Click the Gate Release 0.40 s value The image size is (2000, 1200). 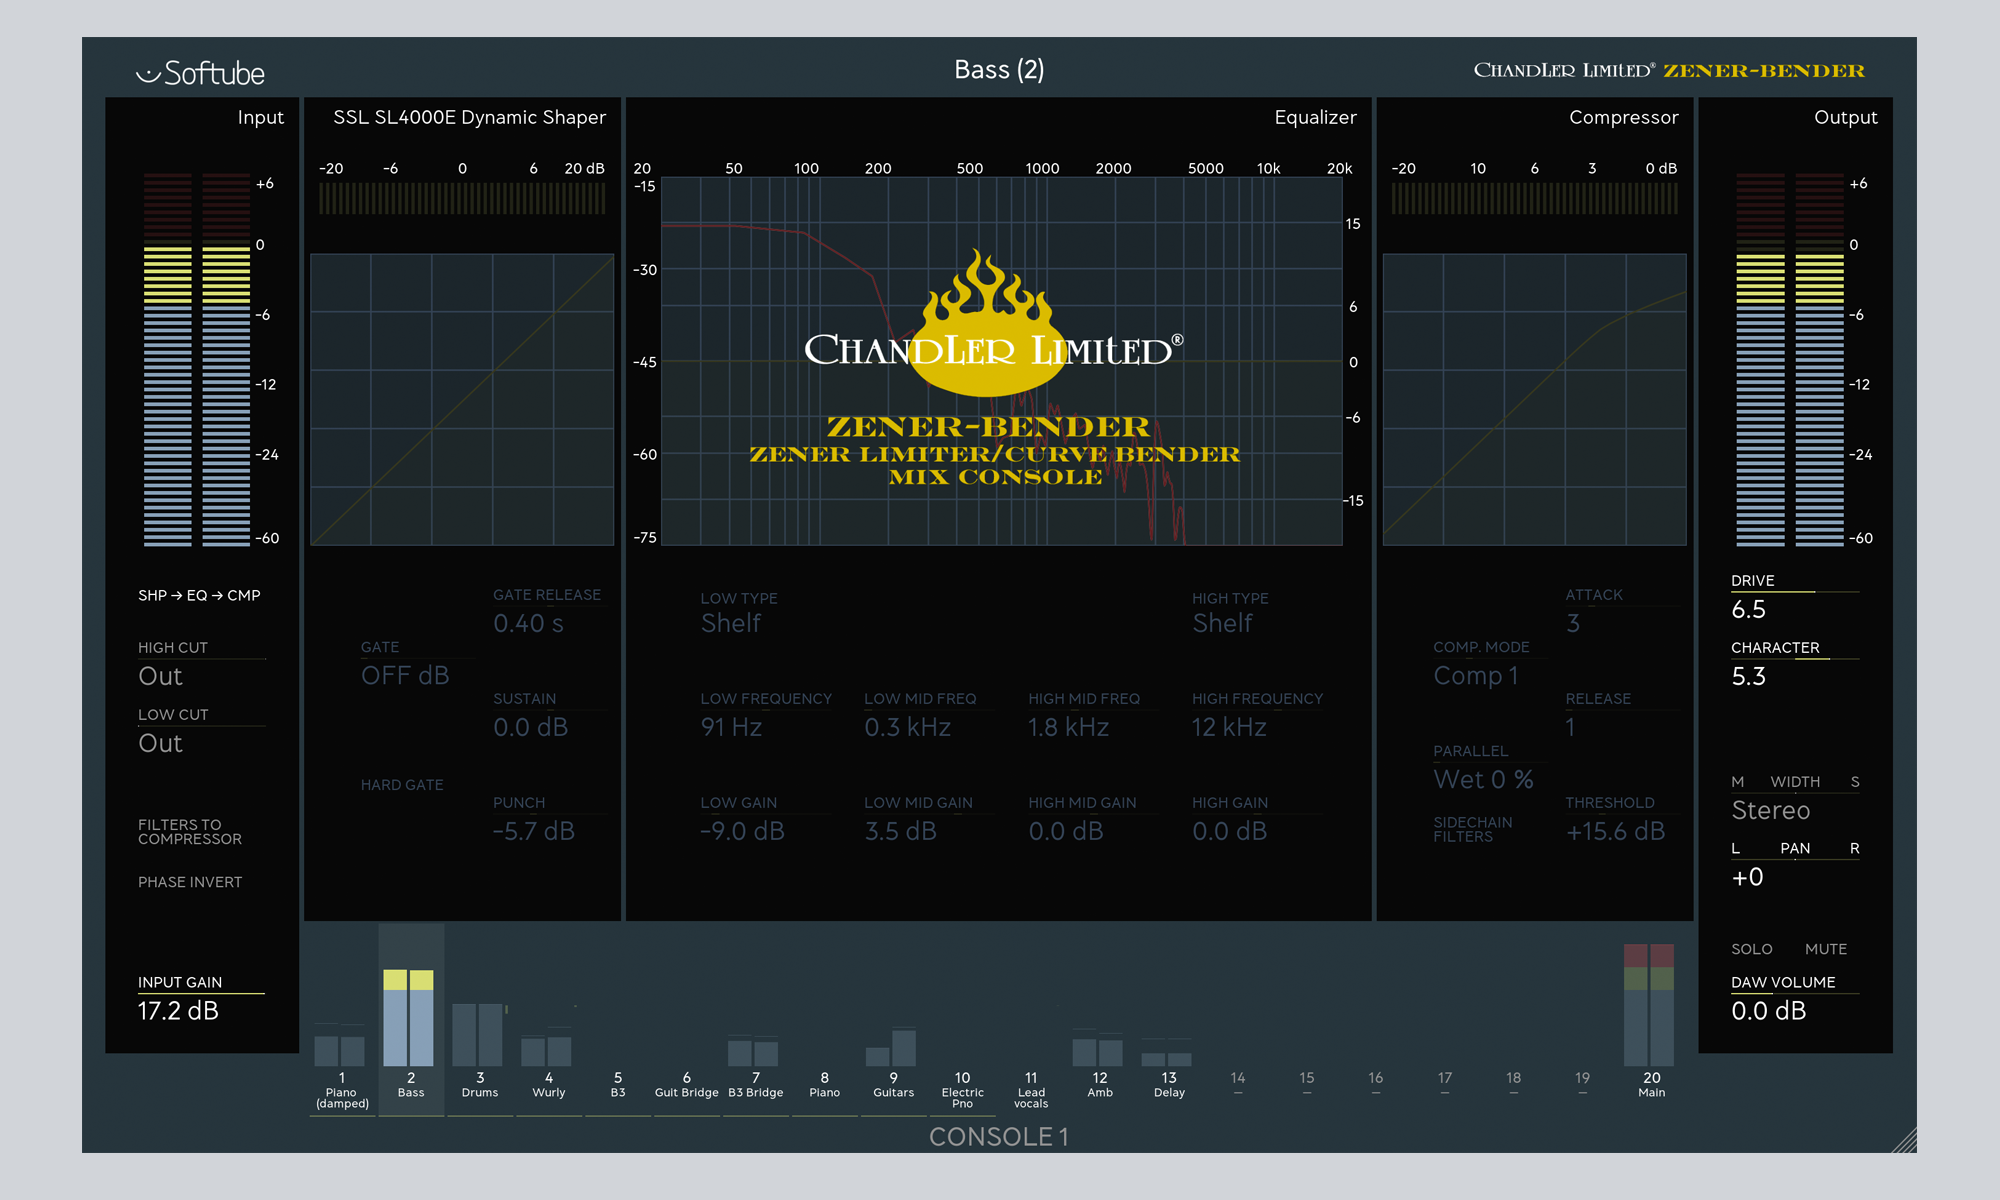coord(528,624)
